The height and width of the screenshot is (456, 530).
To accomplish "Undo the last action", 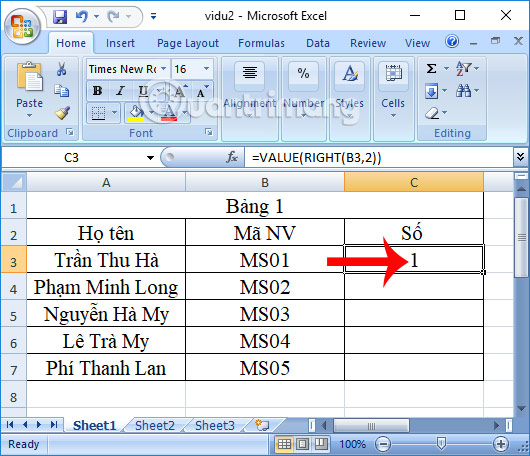I will coord(81,16).
